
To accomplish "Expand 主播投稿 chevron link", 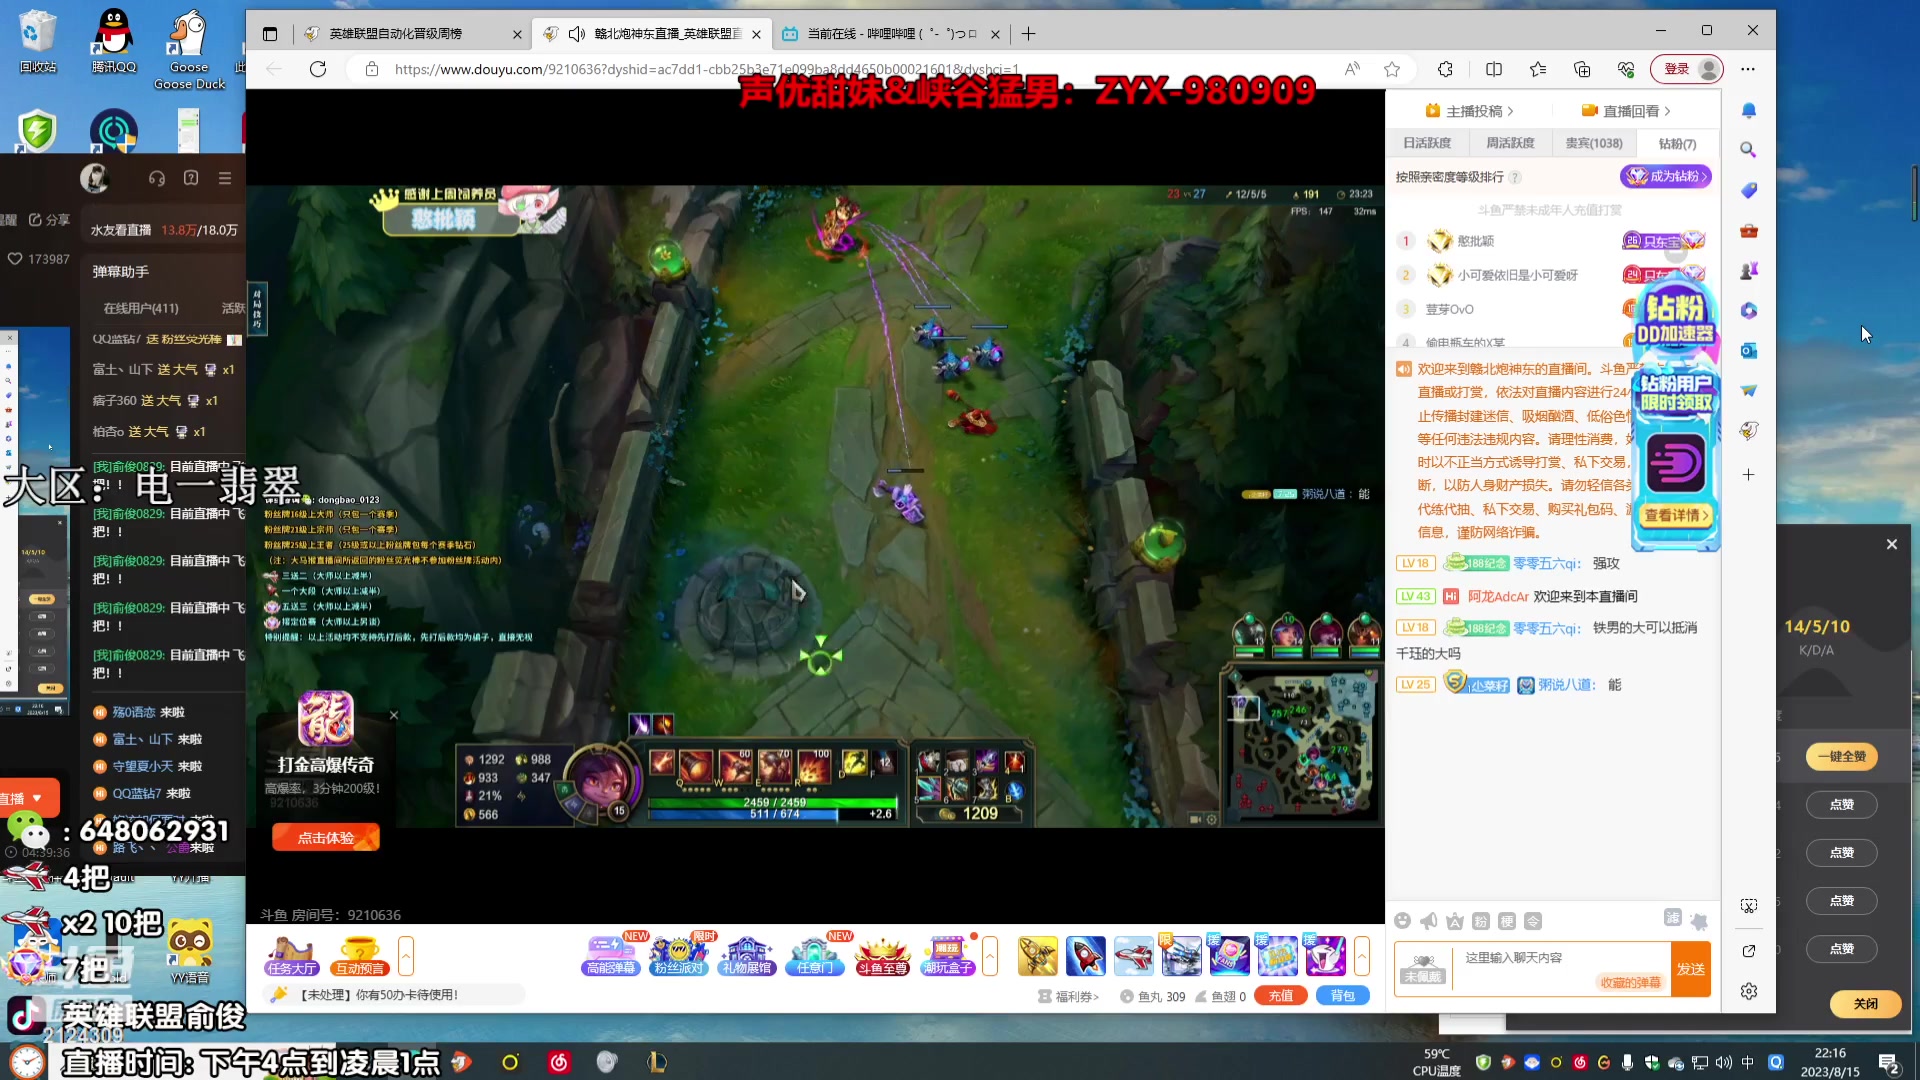I will pyautogui.click(x=1469, y=111).
